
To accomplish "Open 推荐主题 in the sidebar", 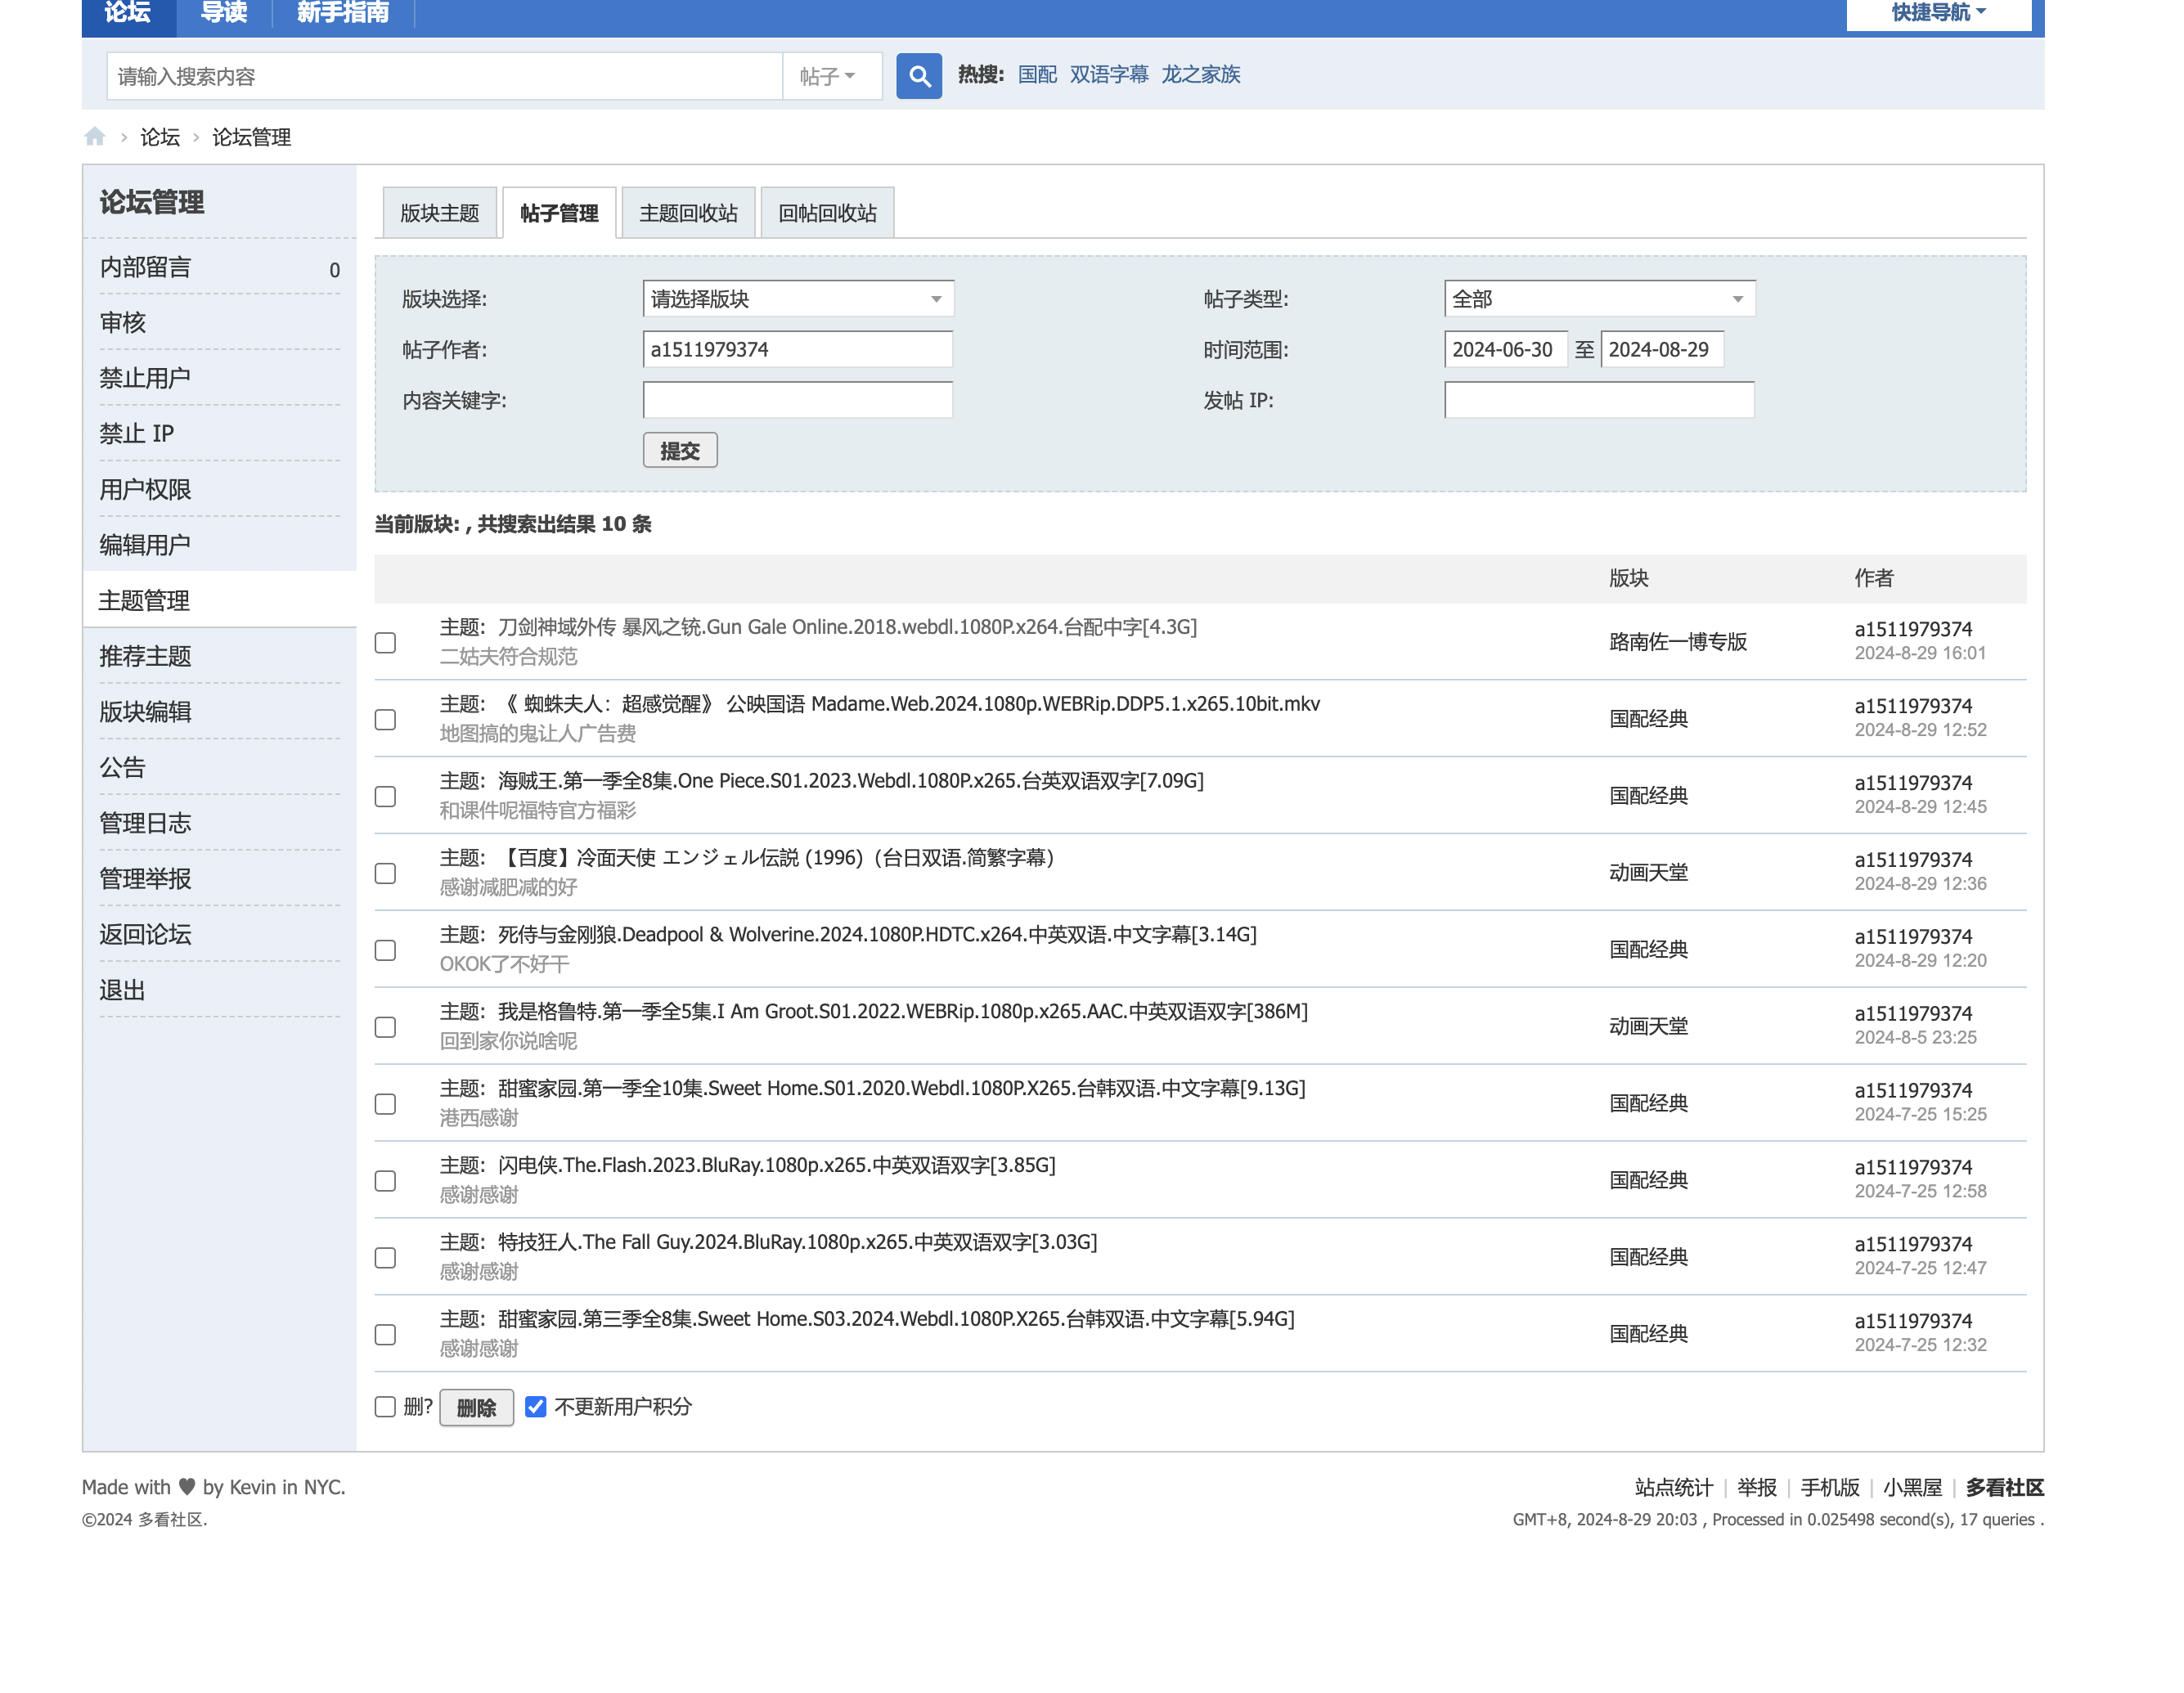I will tap(145, 657).
